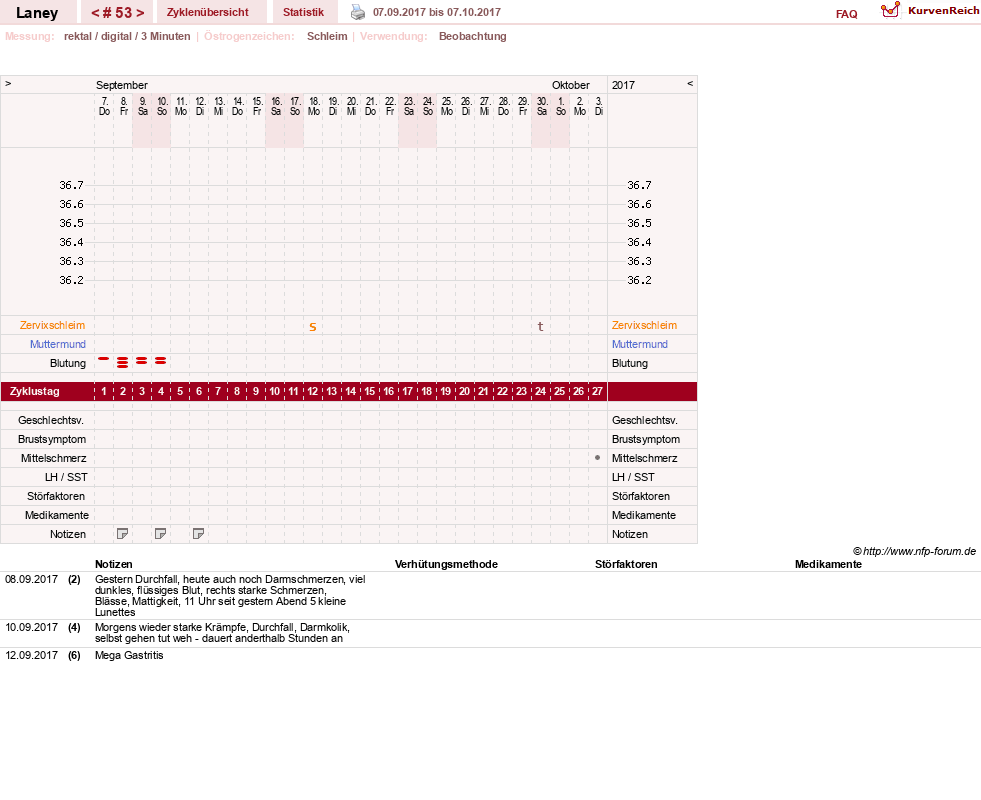Click the Zyklustag row label
This screenshot has width=981, height=800.
(x=34, y=392)
